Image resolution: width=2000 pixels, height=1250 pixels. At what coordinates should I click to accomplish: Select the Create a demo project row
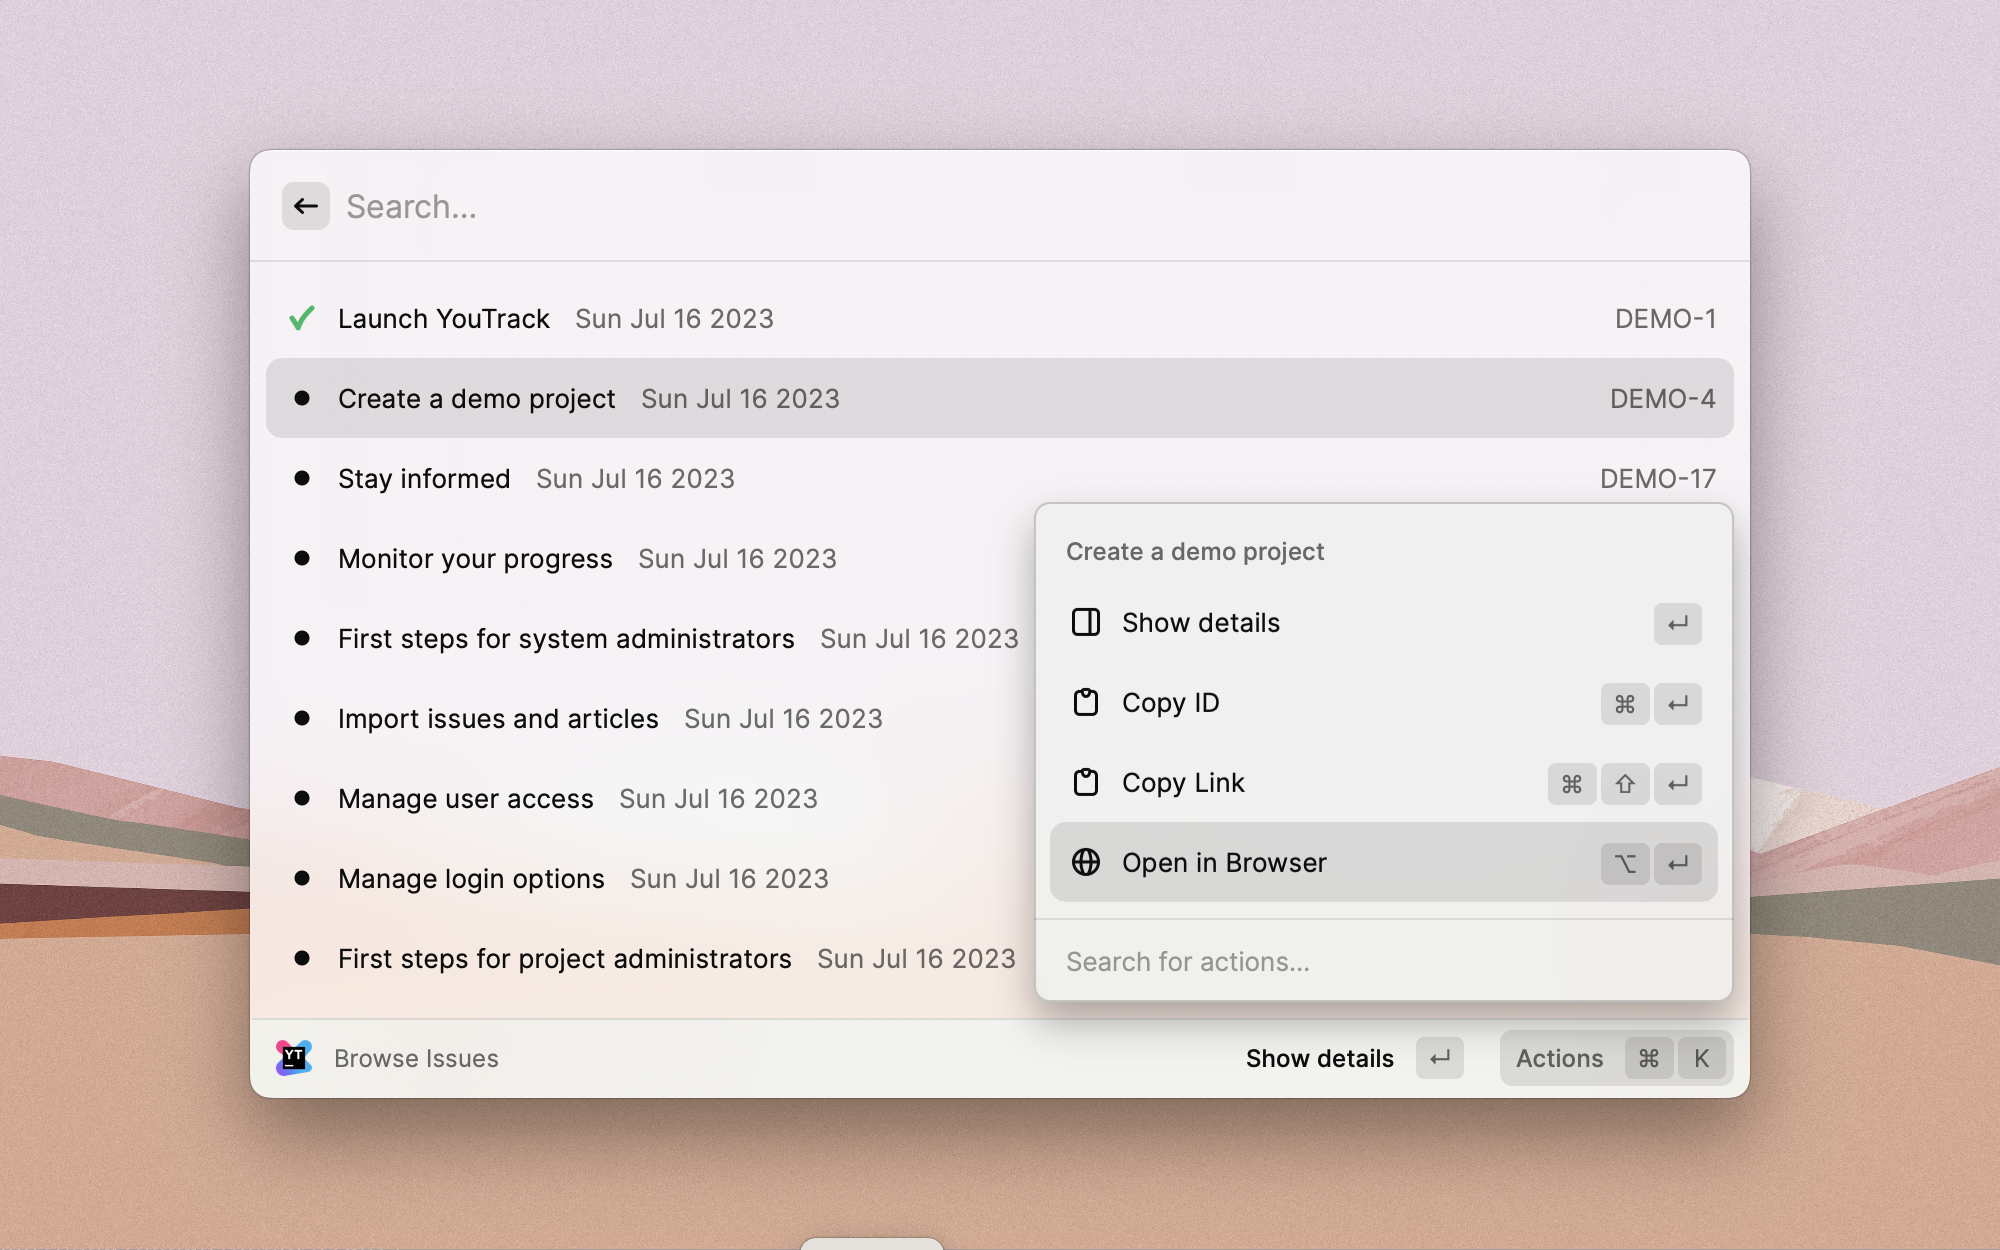click(x=1000, y=398)
